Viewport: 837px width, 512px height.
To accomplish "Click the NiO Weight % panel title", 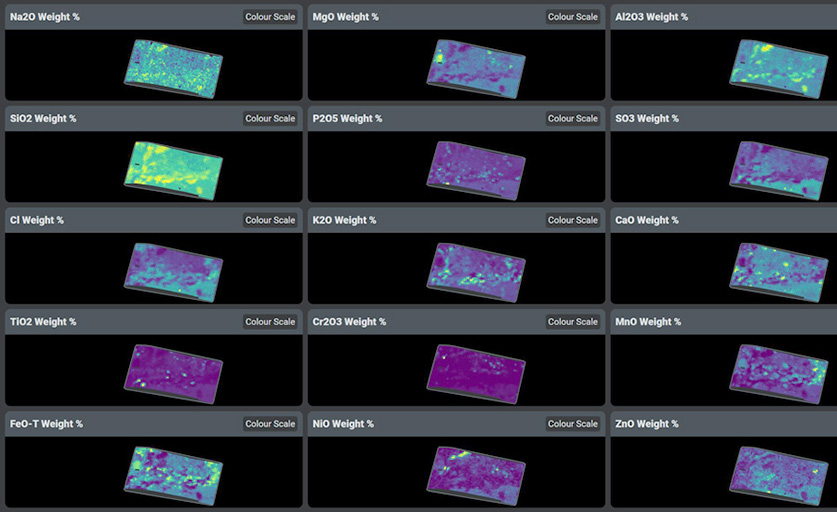I will pyautogui.click(x=343, y=423).
